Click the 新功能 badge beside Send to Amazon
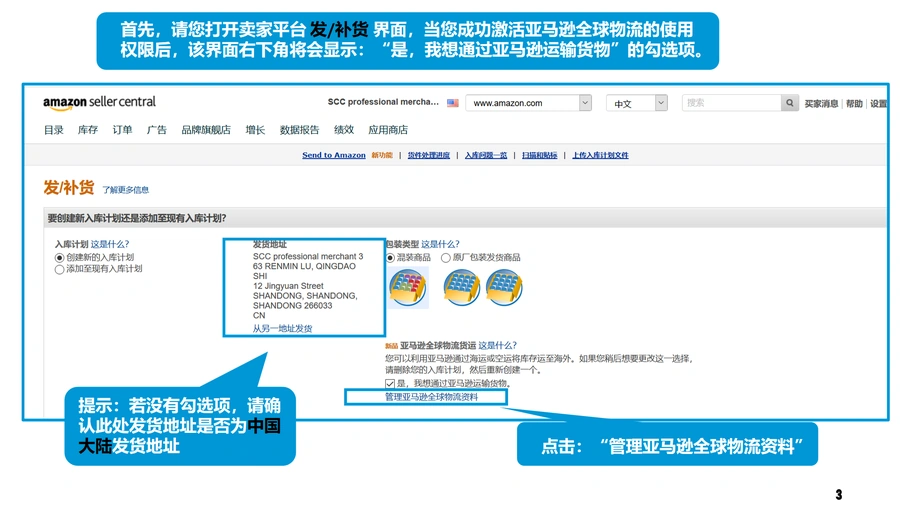This screenshot has height=506, width=900. click(x=382, y=155)
